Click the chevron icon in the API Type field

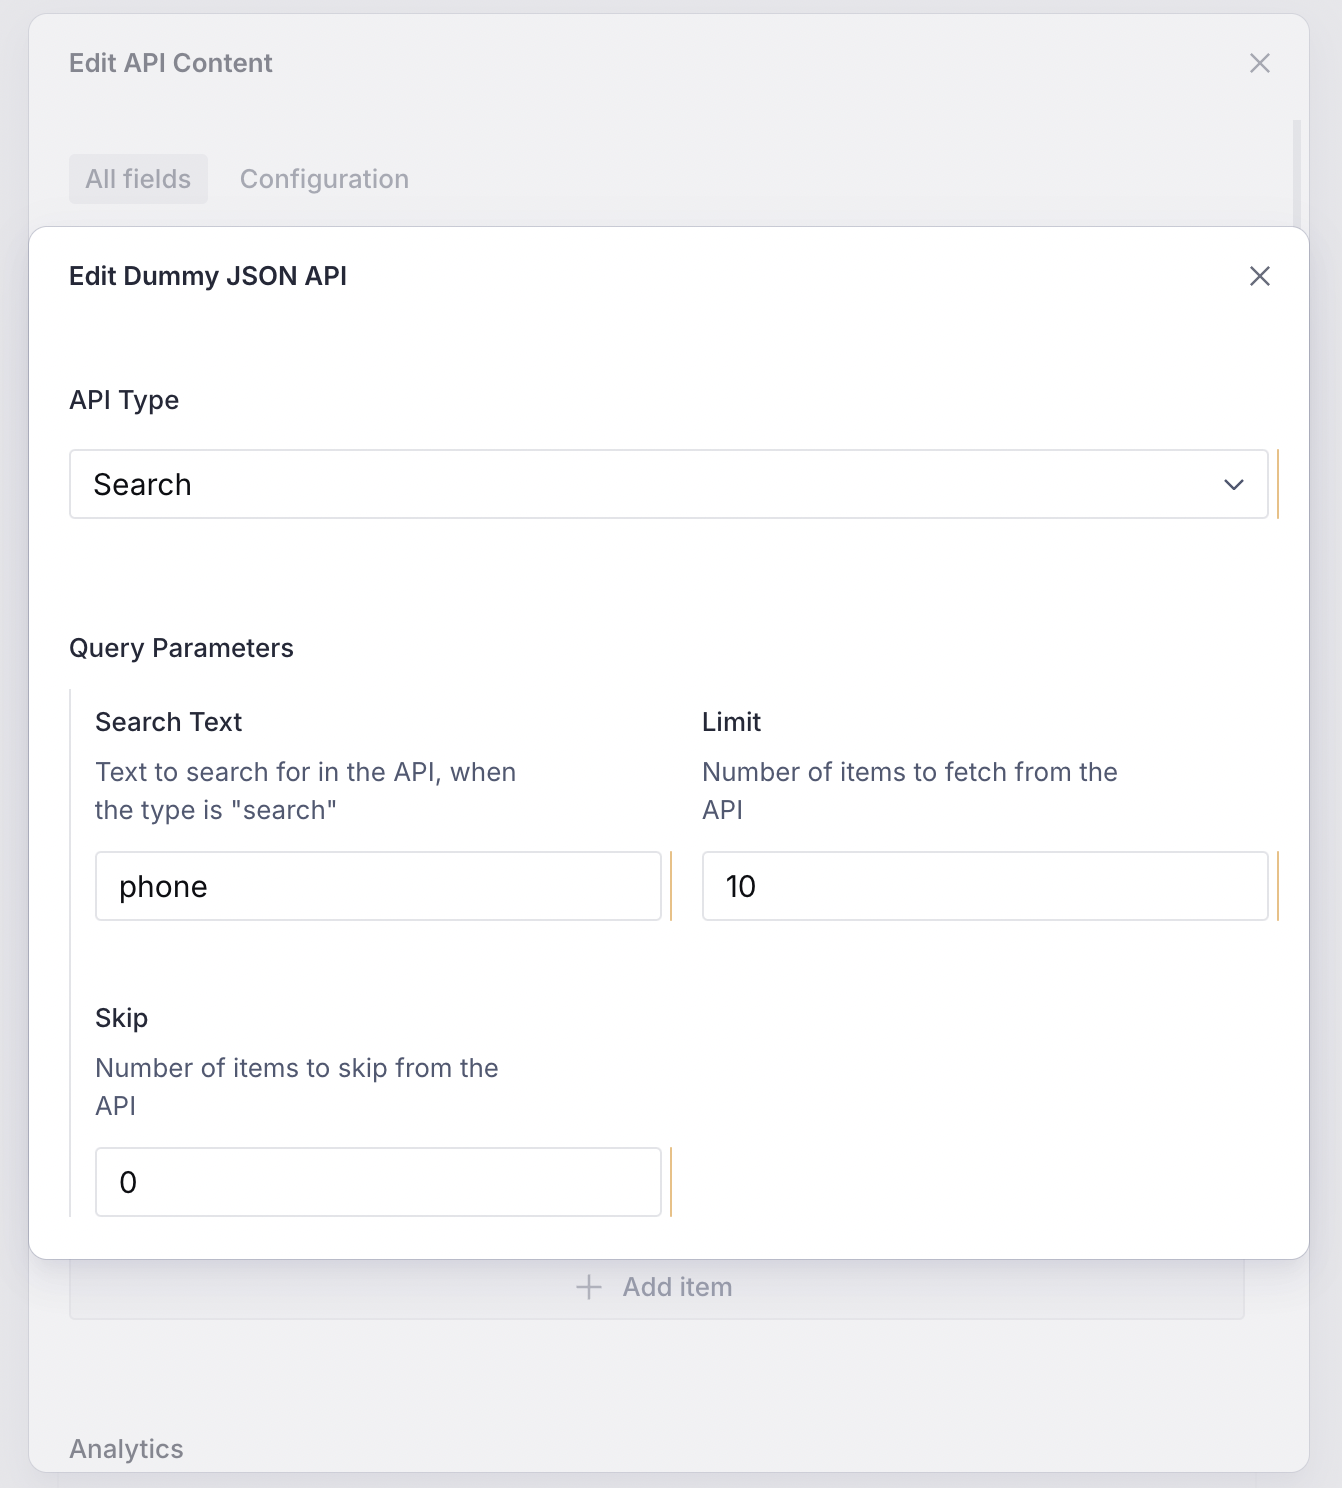tap(1232, 484)
